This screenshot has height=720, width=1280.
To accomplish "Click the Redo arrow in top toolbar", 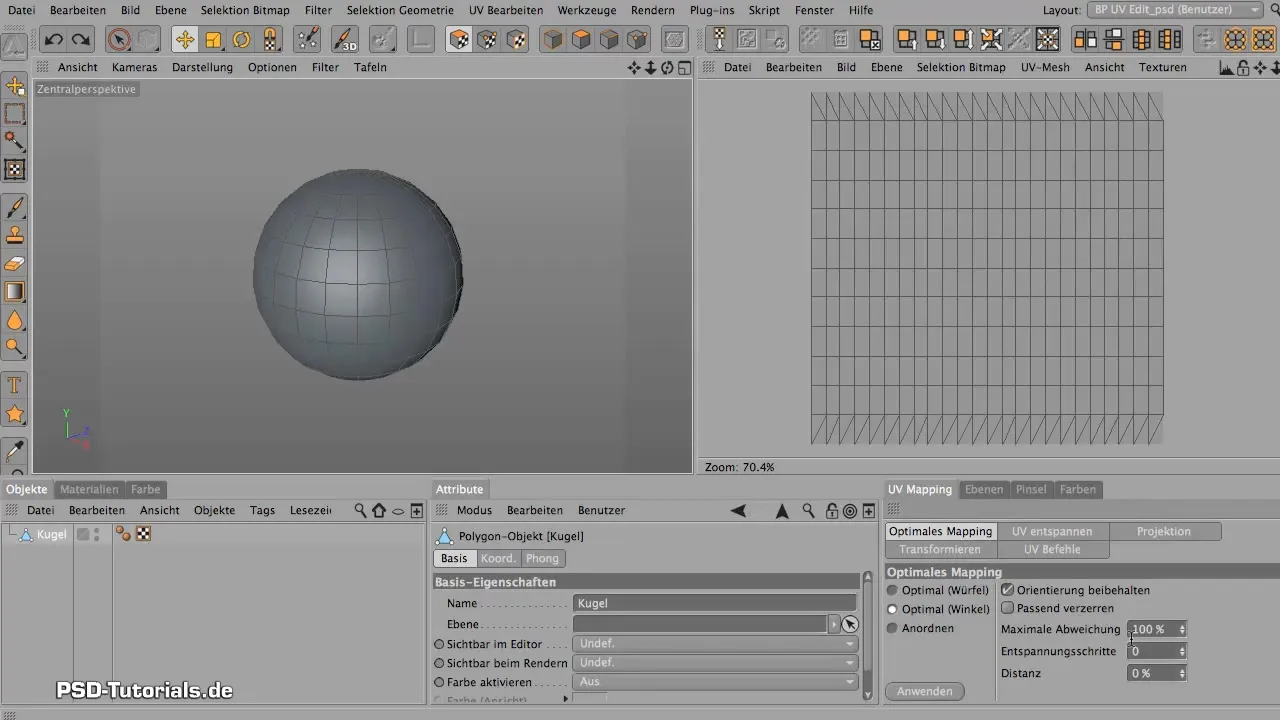I will point(81,40).
